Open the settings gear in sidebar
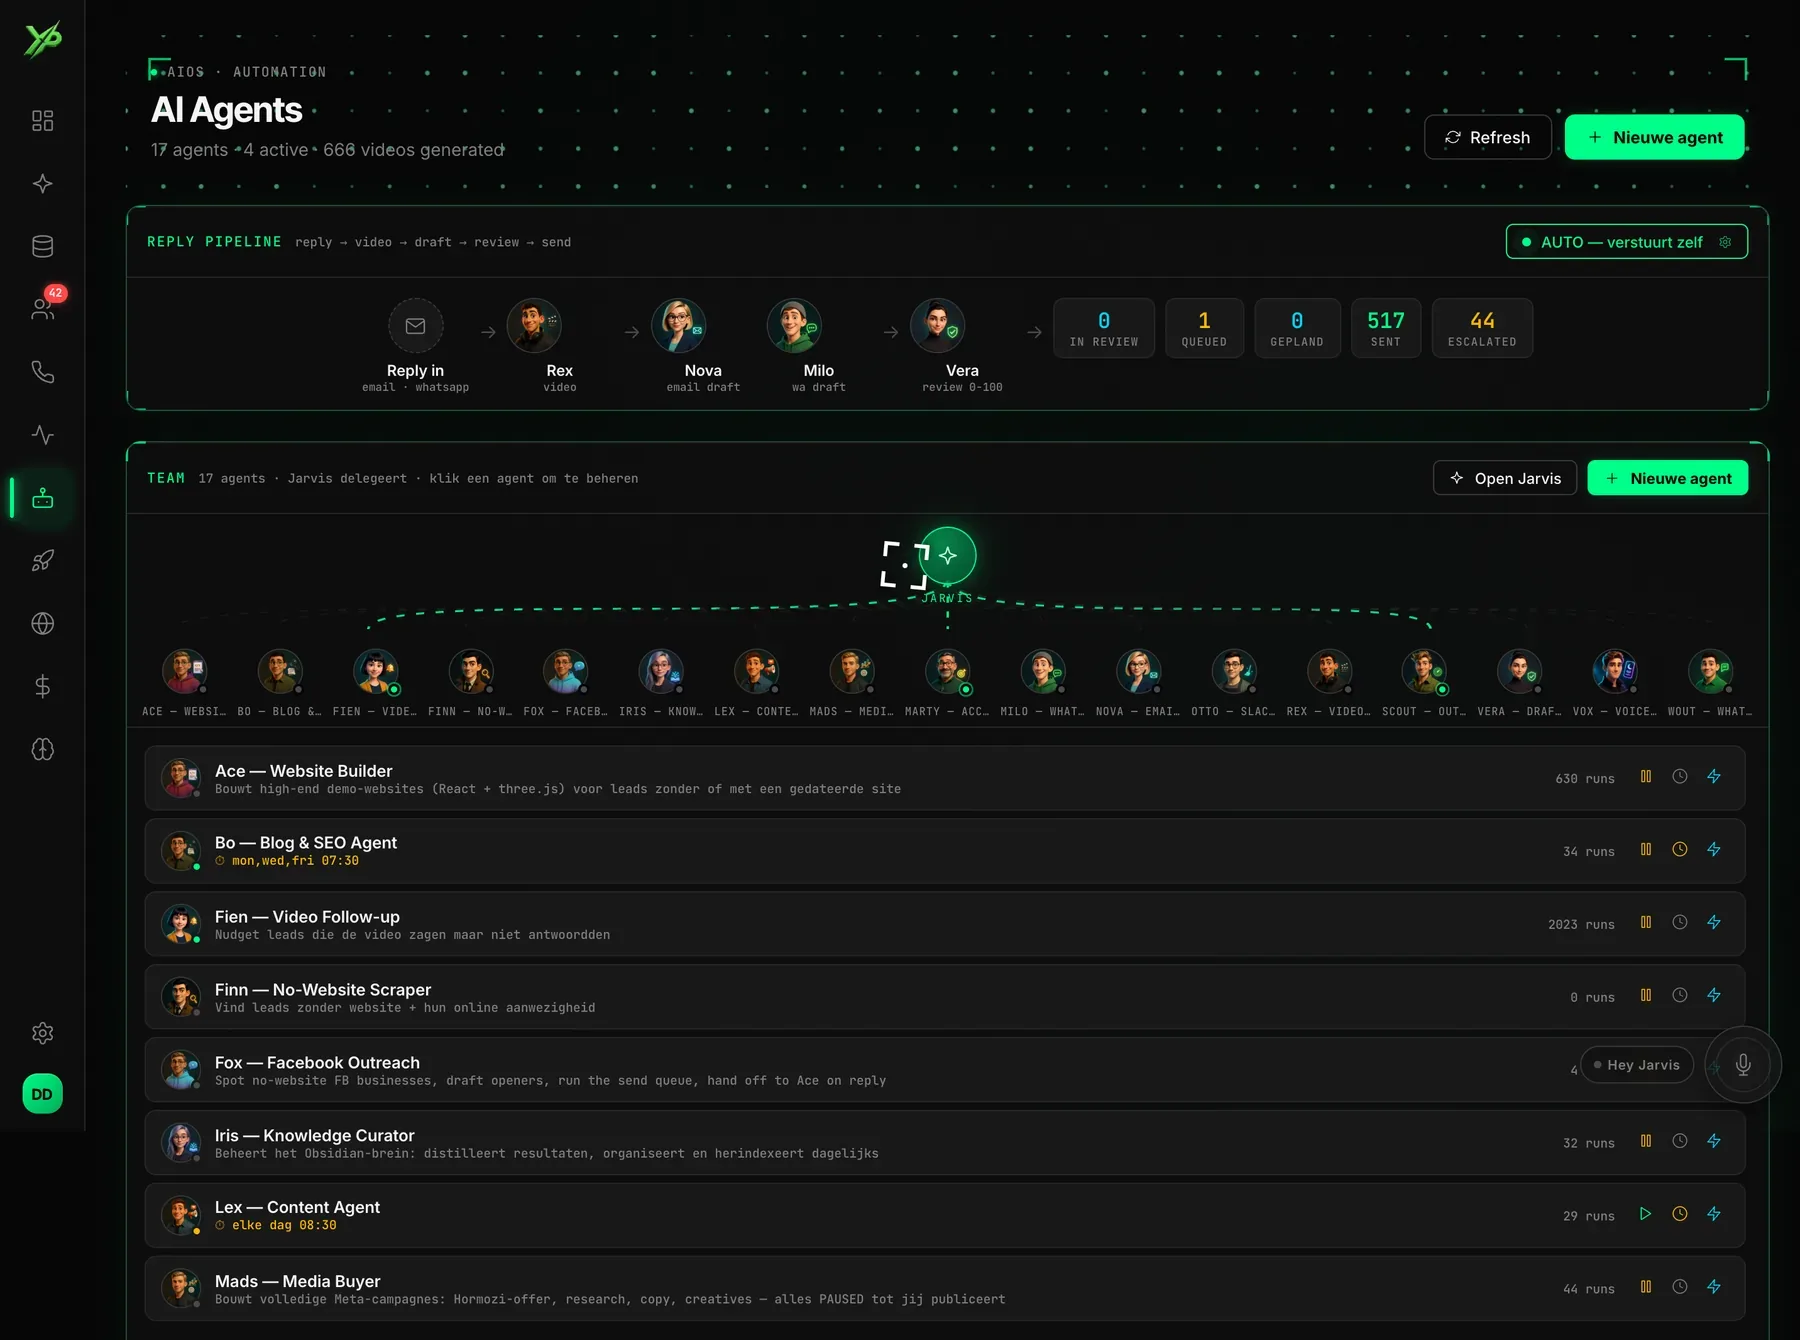The width and height of the screenshot is (1800, 1340). point(42,1033)
